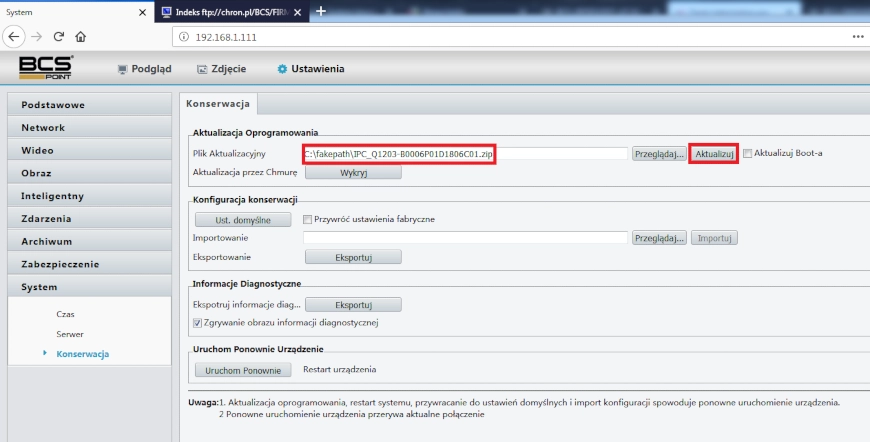The height and width of the screenshot is (442, 870).
Task: Expand the Network sidebar section
Action: (89, 128)
